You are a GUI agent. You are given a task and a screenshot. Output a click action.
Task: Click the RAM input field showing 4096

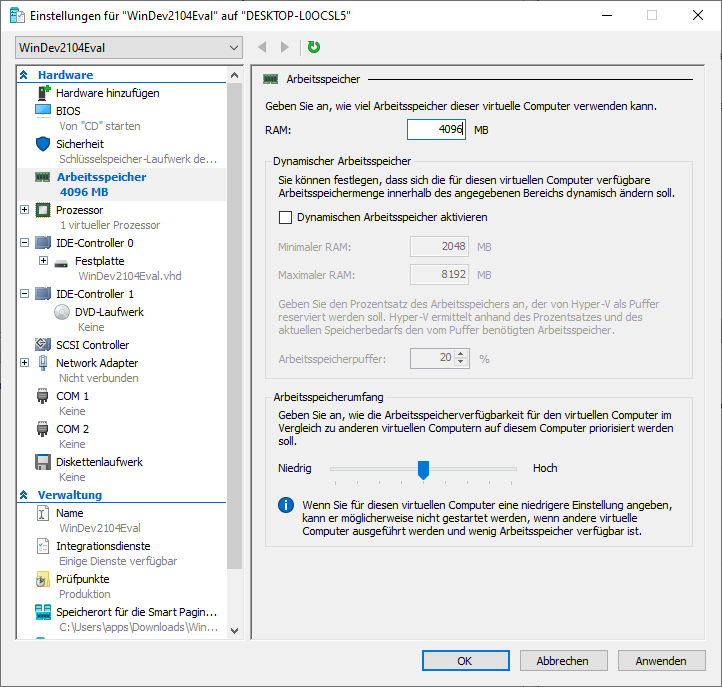tap(436, 130)
